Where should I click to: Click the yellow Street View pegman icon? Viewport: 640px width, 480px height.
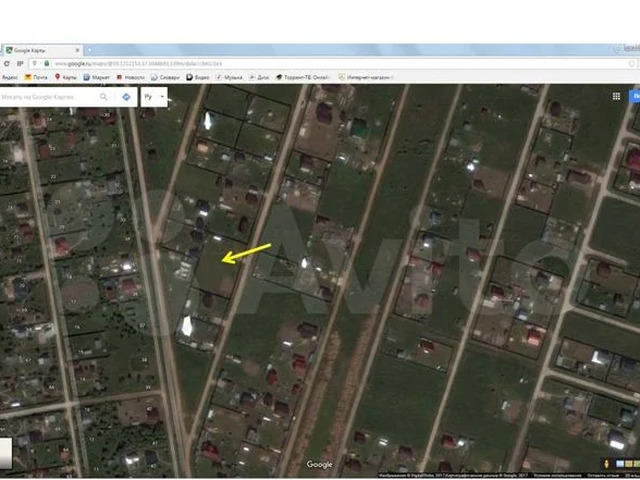607,464
